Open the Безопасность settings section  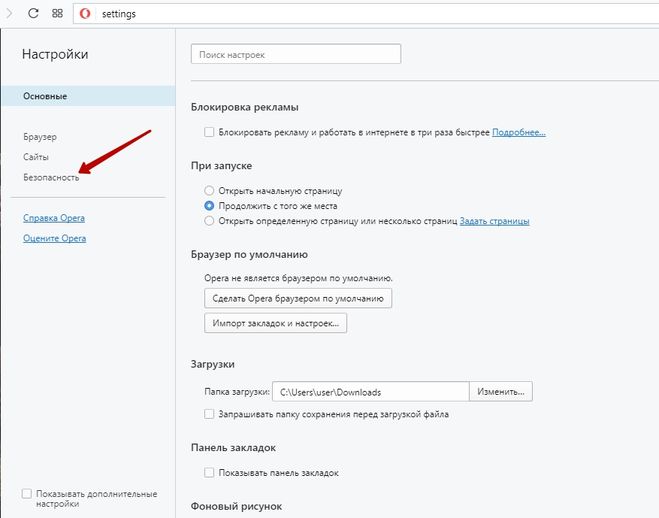click(x=51, y=177)
